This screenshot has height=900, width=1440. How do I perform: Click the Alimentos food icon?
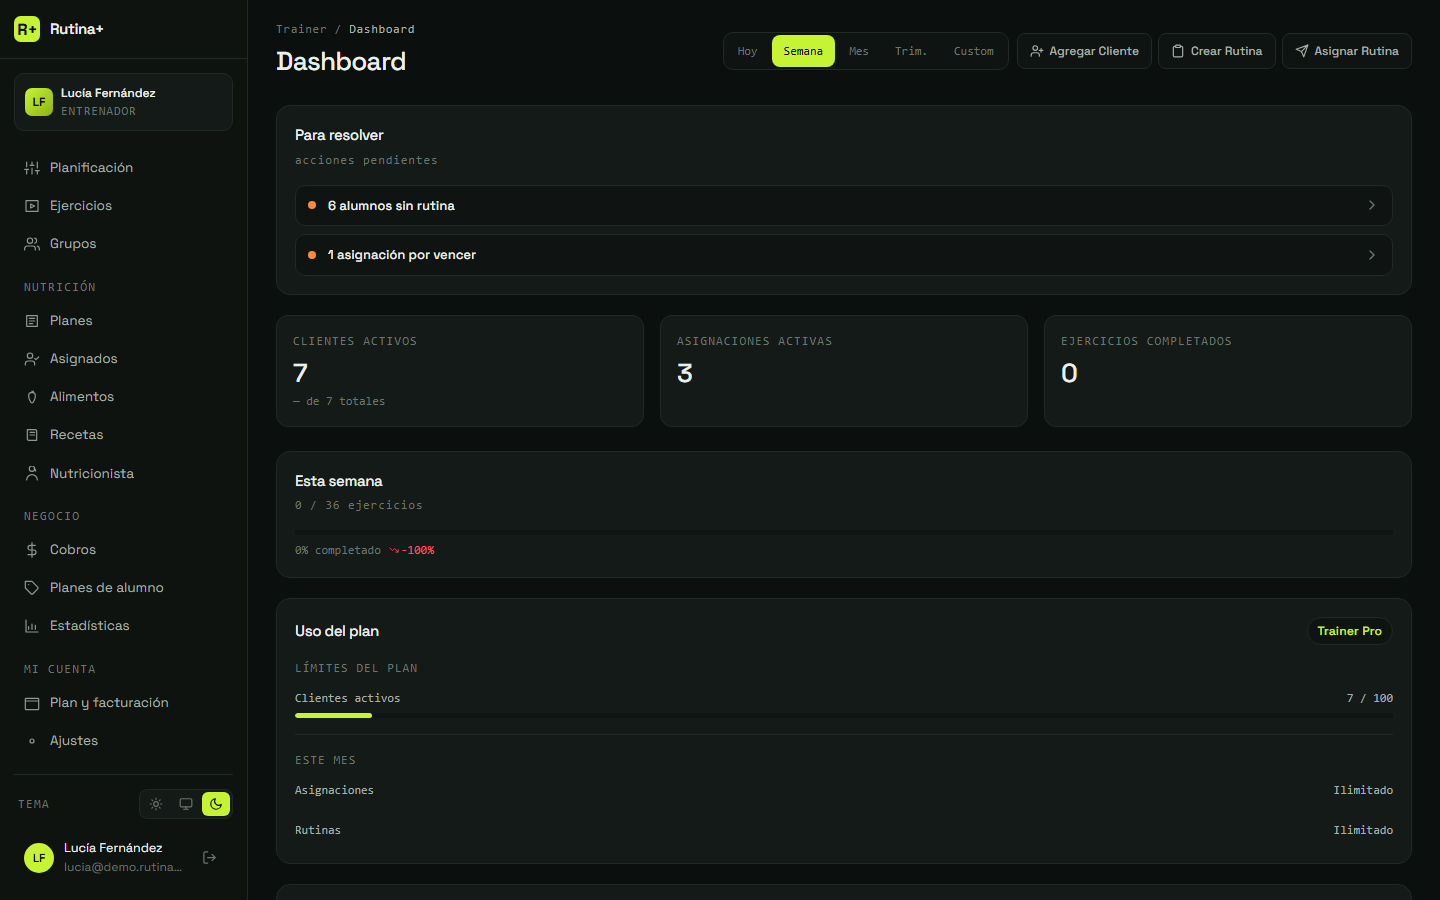point(32,397)
